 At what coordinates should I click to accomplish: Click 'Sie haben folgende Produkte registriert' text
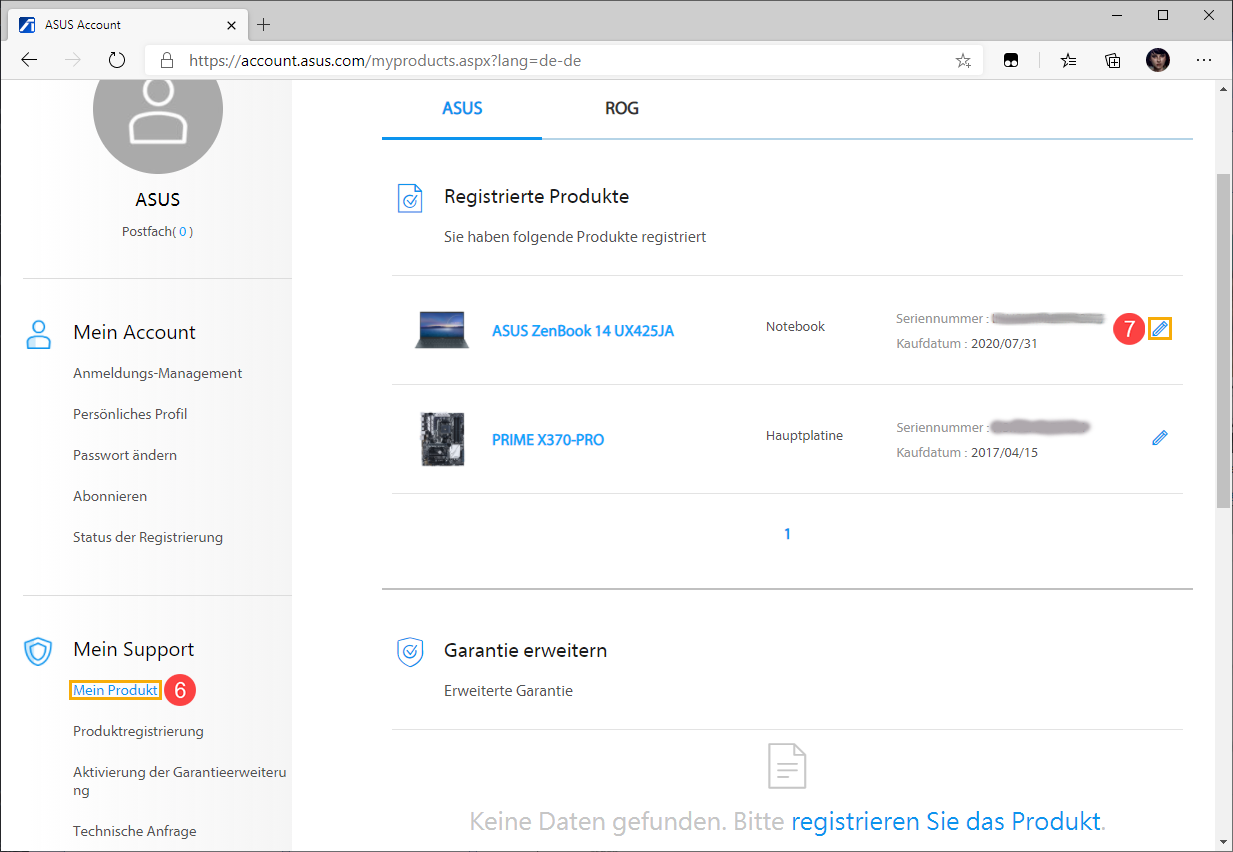tap(575, 237)
